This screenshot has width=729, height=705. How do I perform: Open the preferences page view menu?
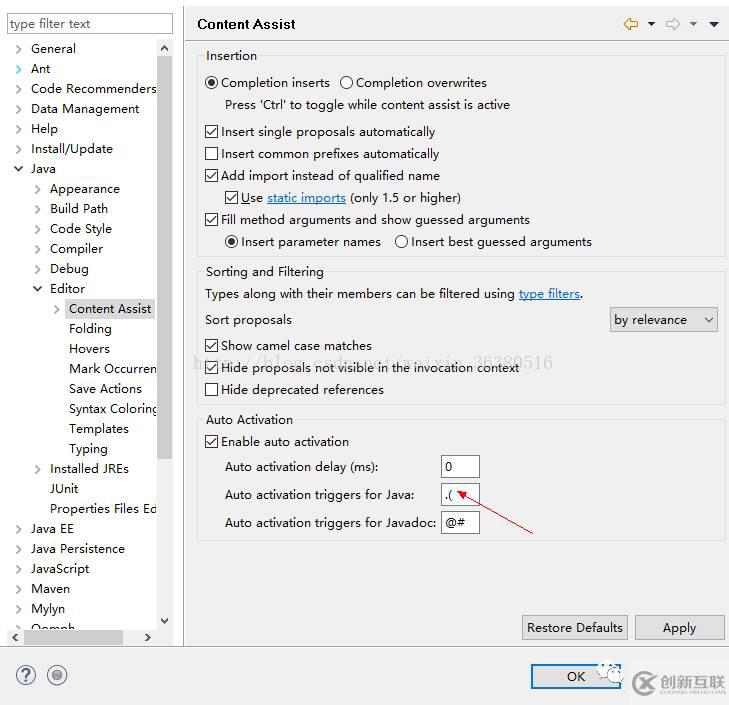714,24
